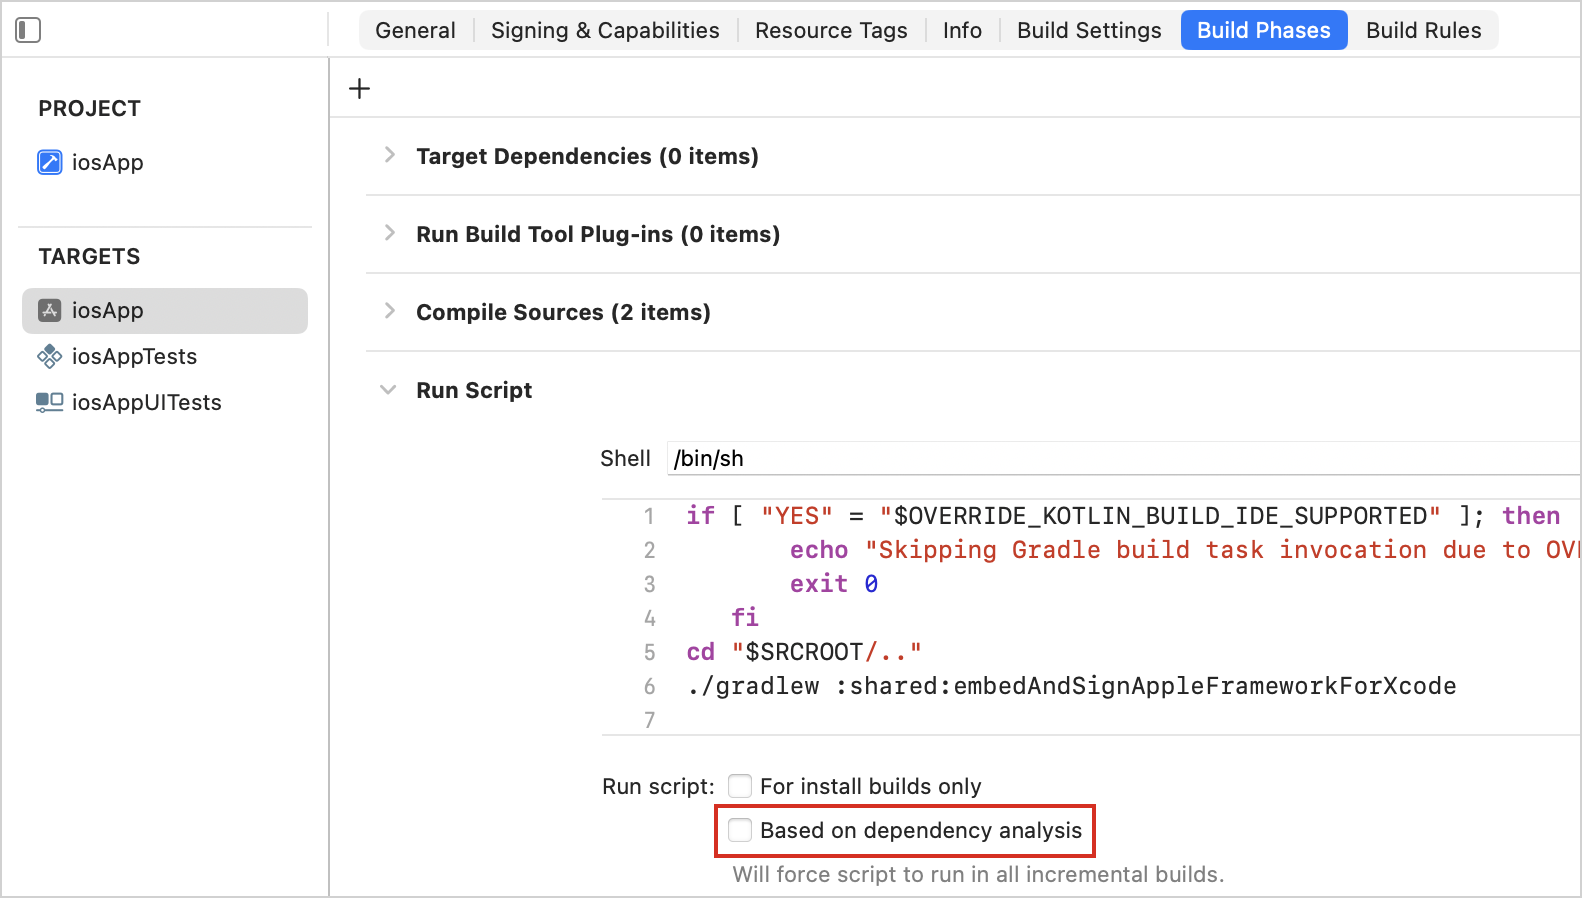Open the Signing & Capabilities tab

pos(605,30)
